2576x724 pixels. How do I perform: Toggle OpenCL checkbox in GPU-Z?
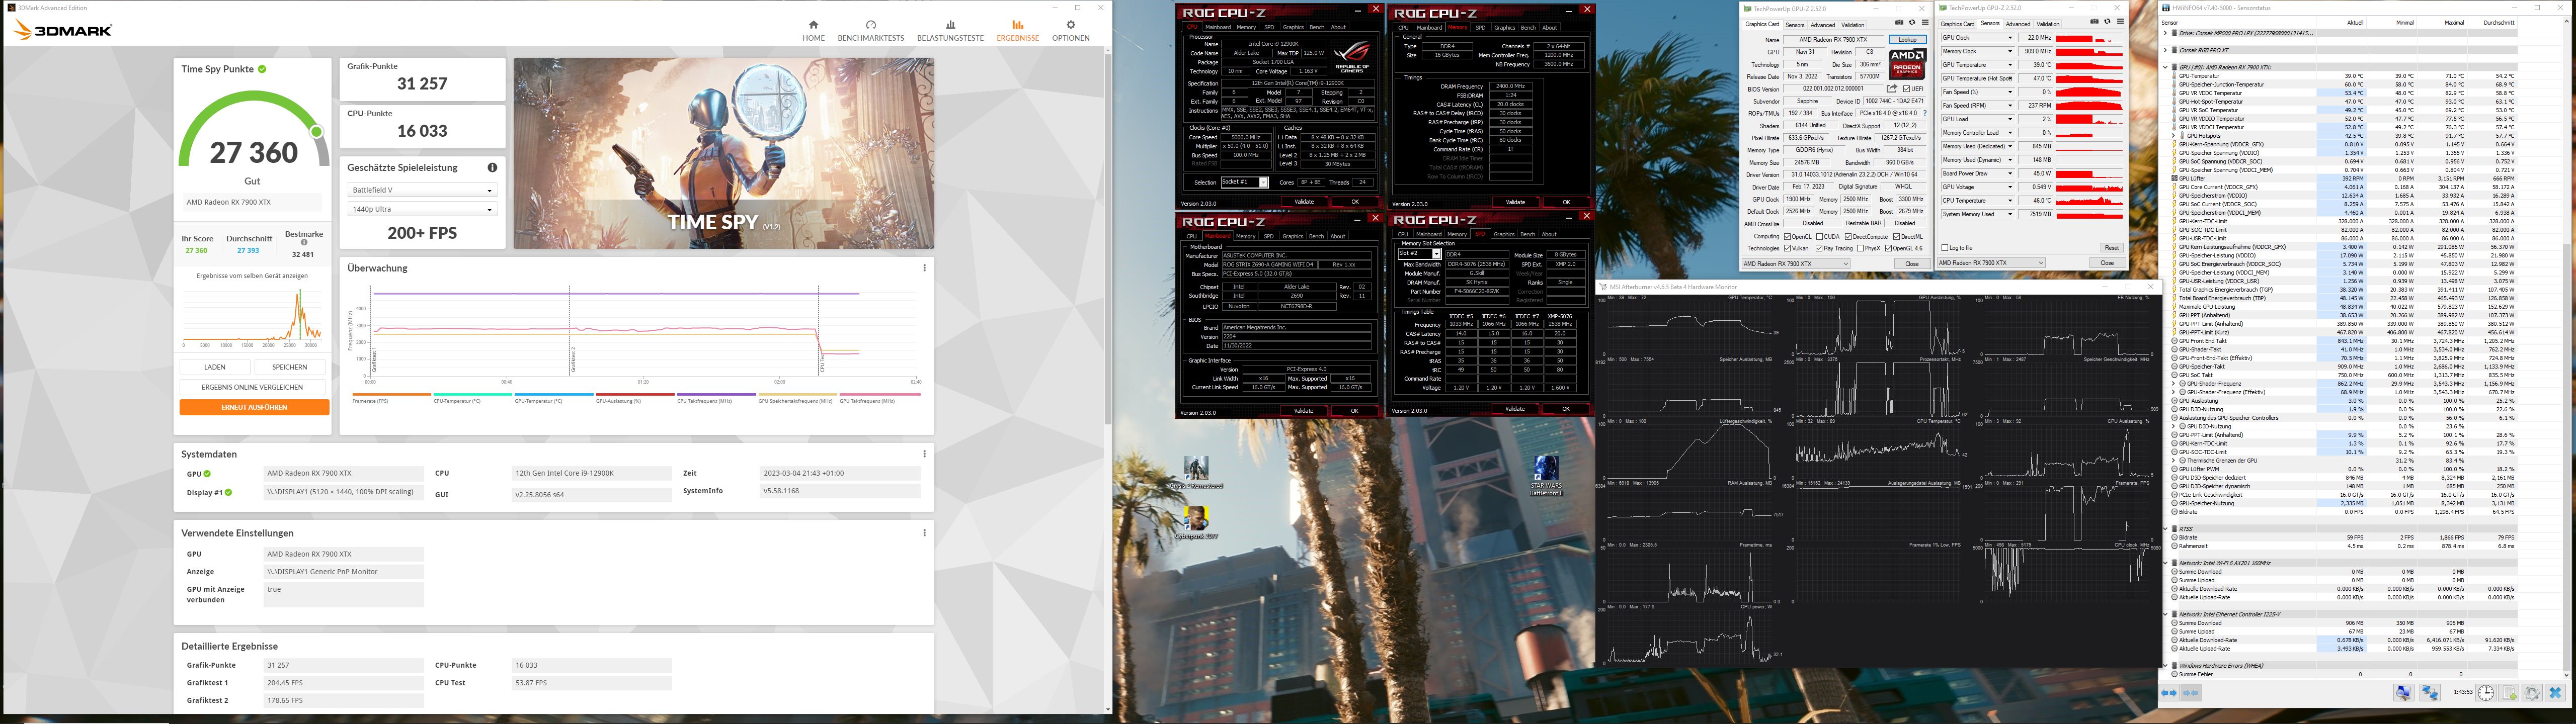click(1788, 237)
